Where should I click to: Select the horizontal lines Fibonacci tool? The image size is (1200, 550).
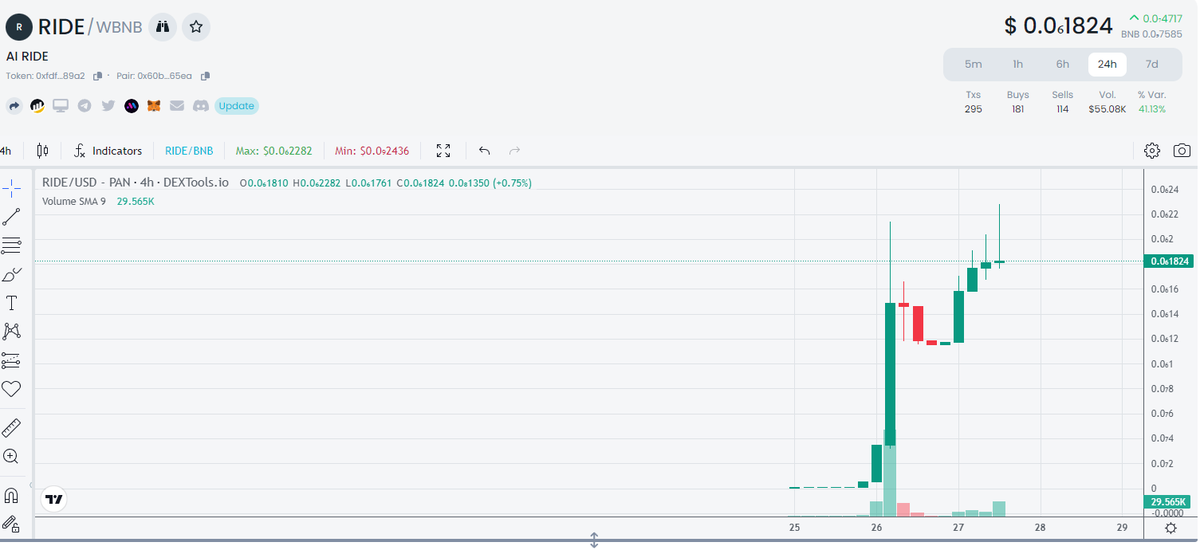11,245
